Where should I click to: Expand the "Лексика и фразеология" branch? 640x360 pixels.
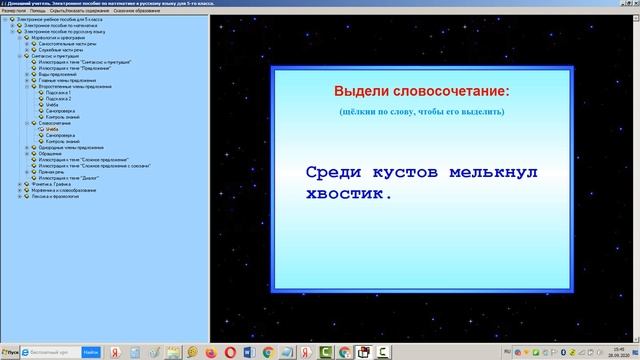click(20, 196)
